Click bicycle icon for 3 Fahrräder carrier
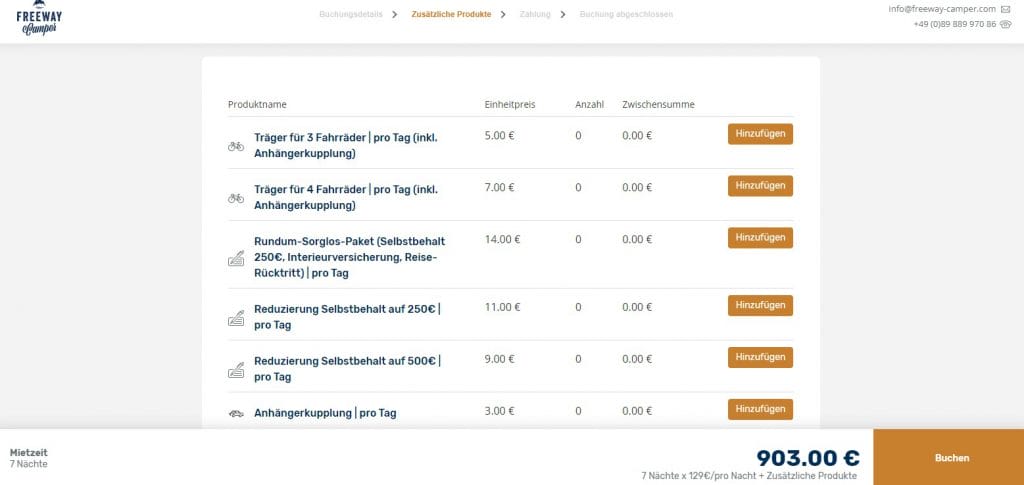 [x=236, y=146]
